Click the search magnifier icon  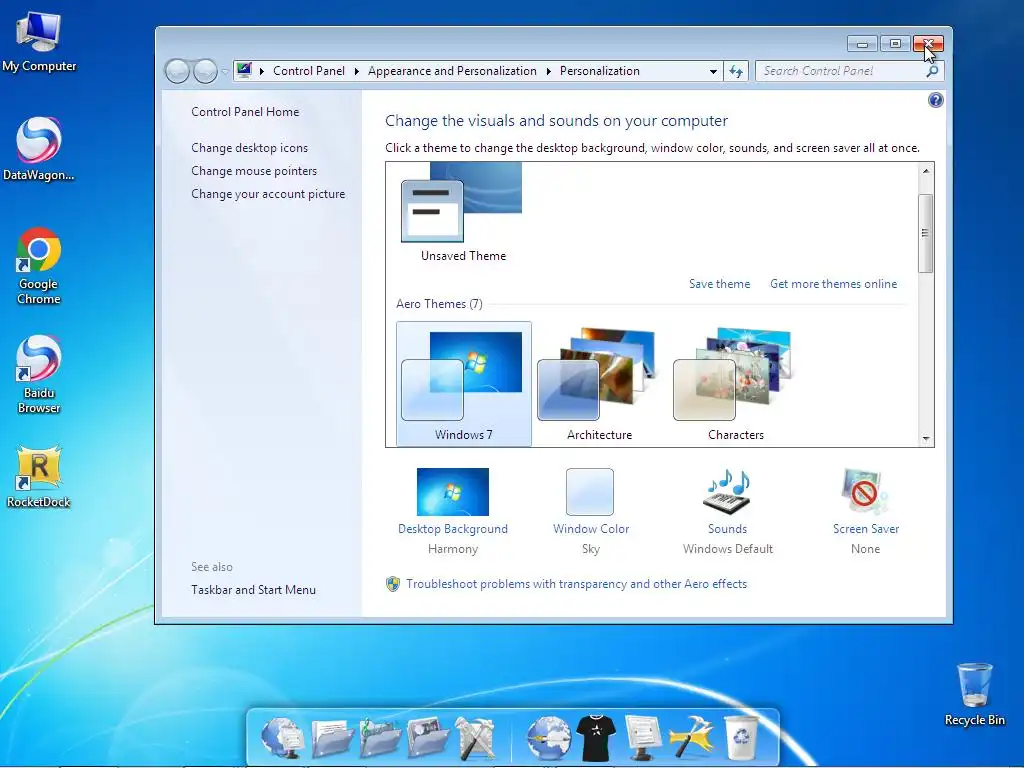click(x=932, y=71)
